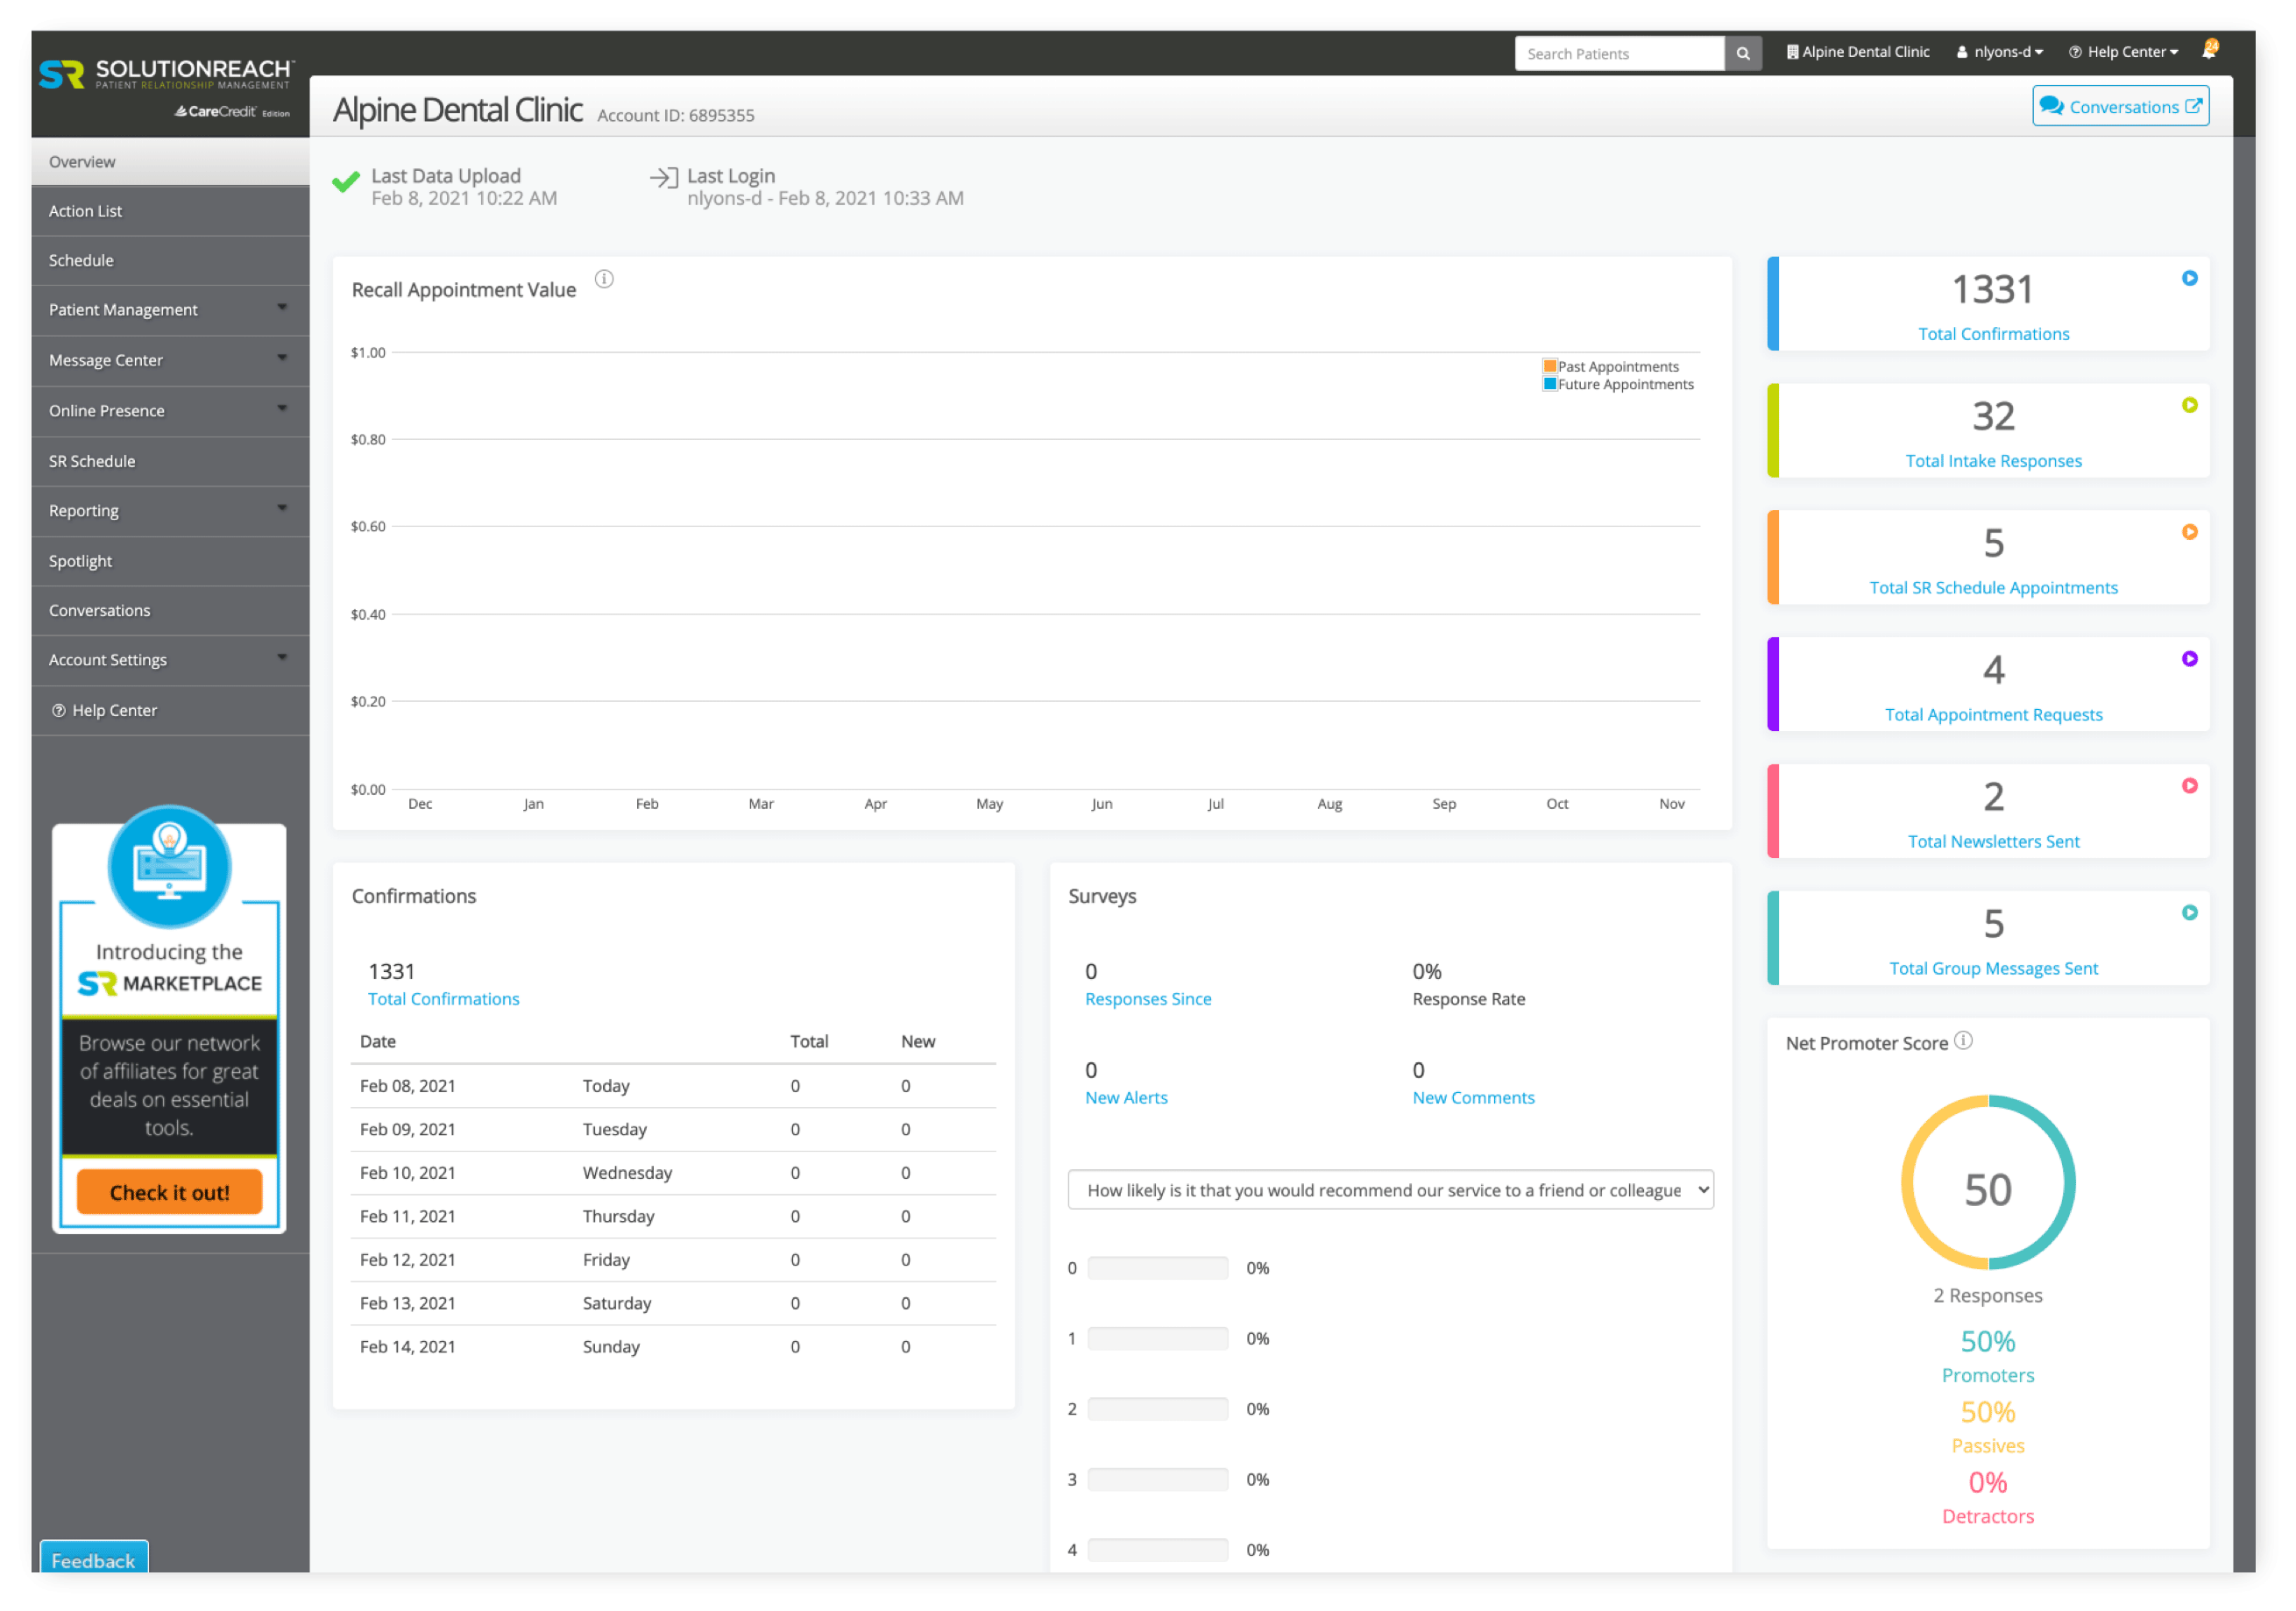The image size is (2296, 1611).
Task: Open the Responses Since link
Action: point(1148,999)
